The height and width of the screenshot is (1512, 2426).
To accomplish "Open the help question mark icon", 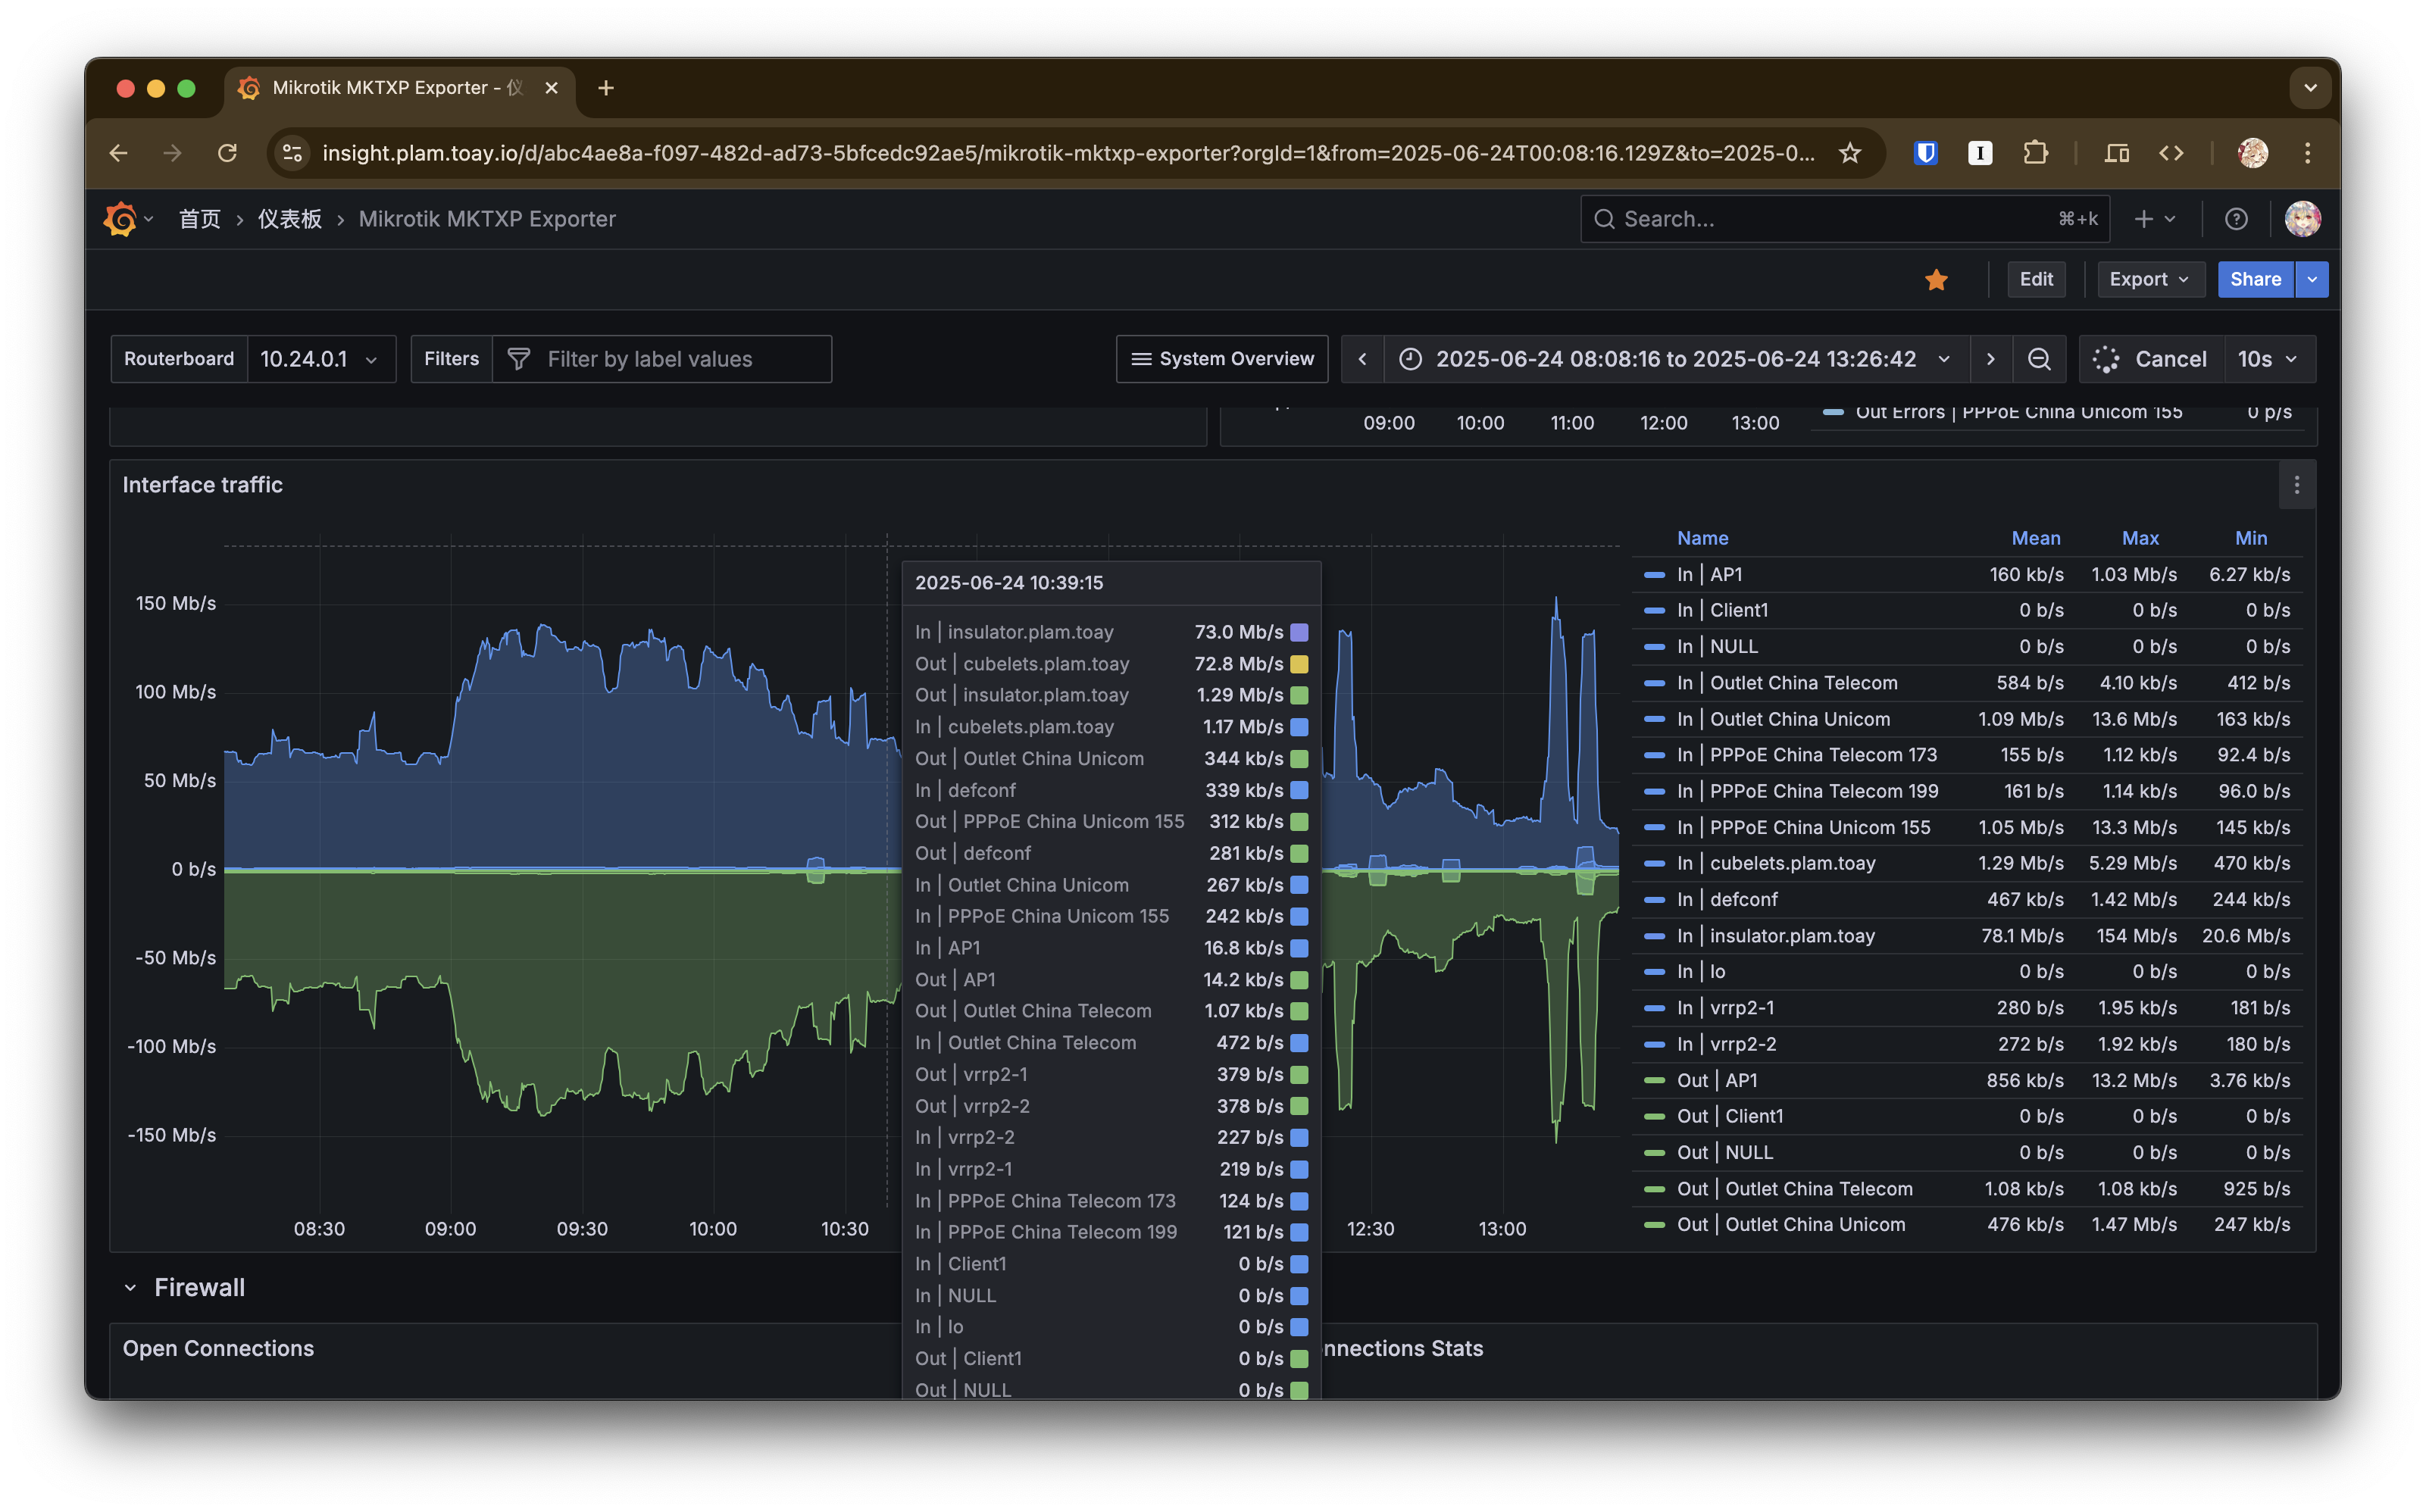I will click(x=2236, y=219).
